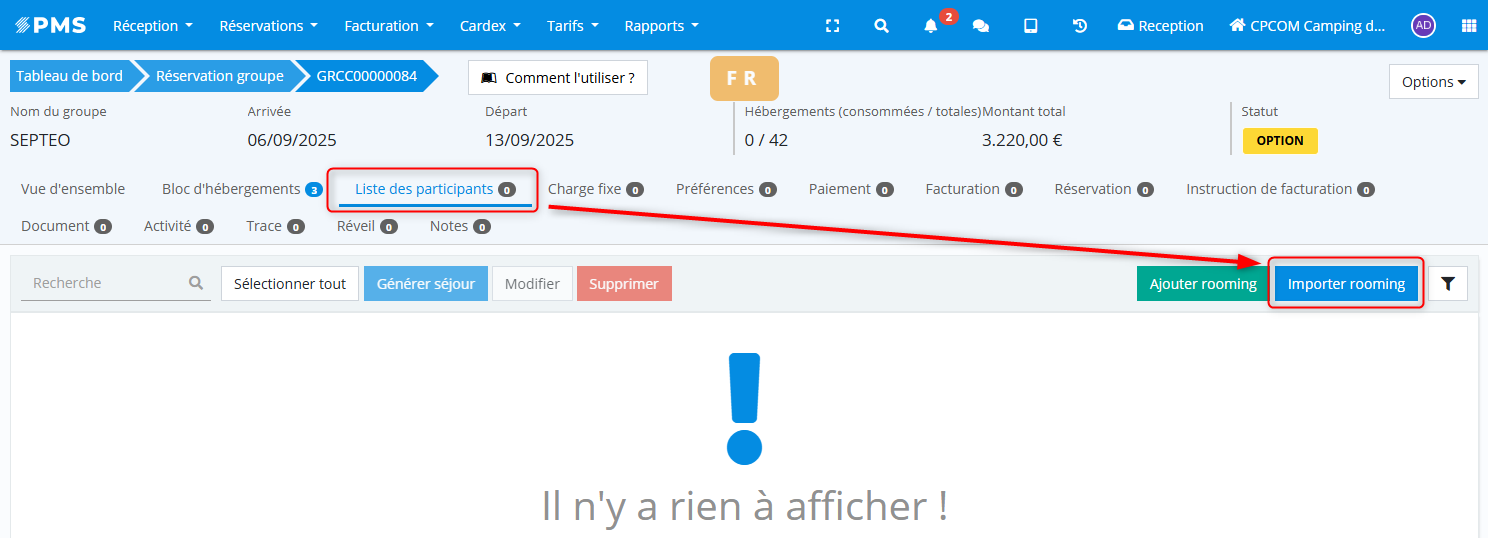This screenshot has width=1488, height=538.
Task: Switch to the Bloc d'hébergements tab
Action: pyautogui.click(x=240, y=189)
